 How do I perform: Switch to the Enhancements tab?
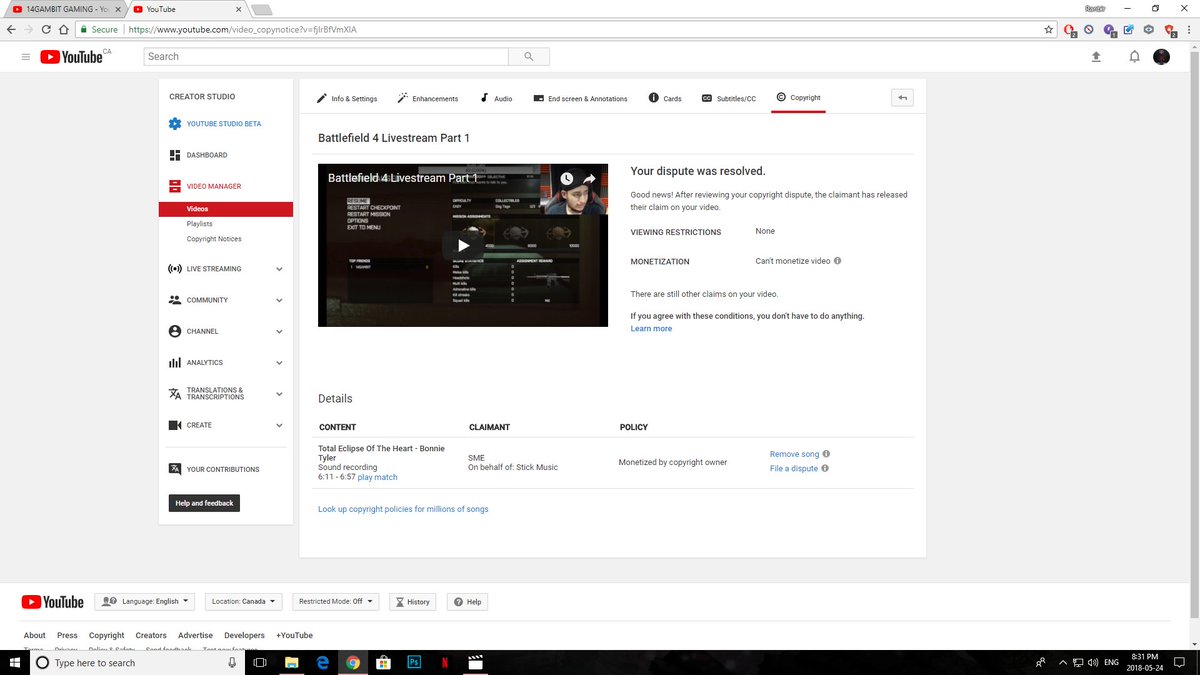428,98
